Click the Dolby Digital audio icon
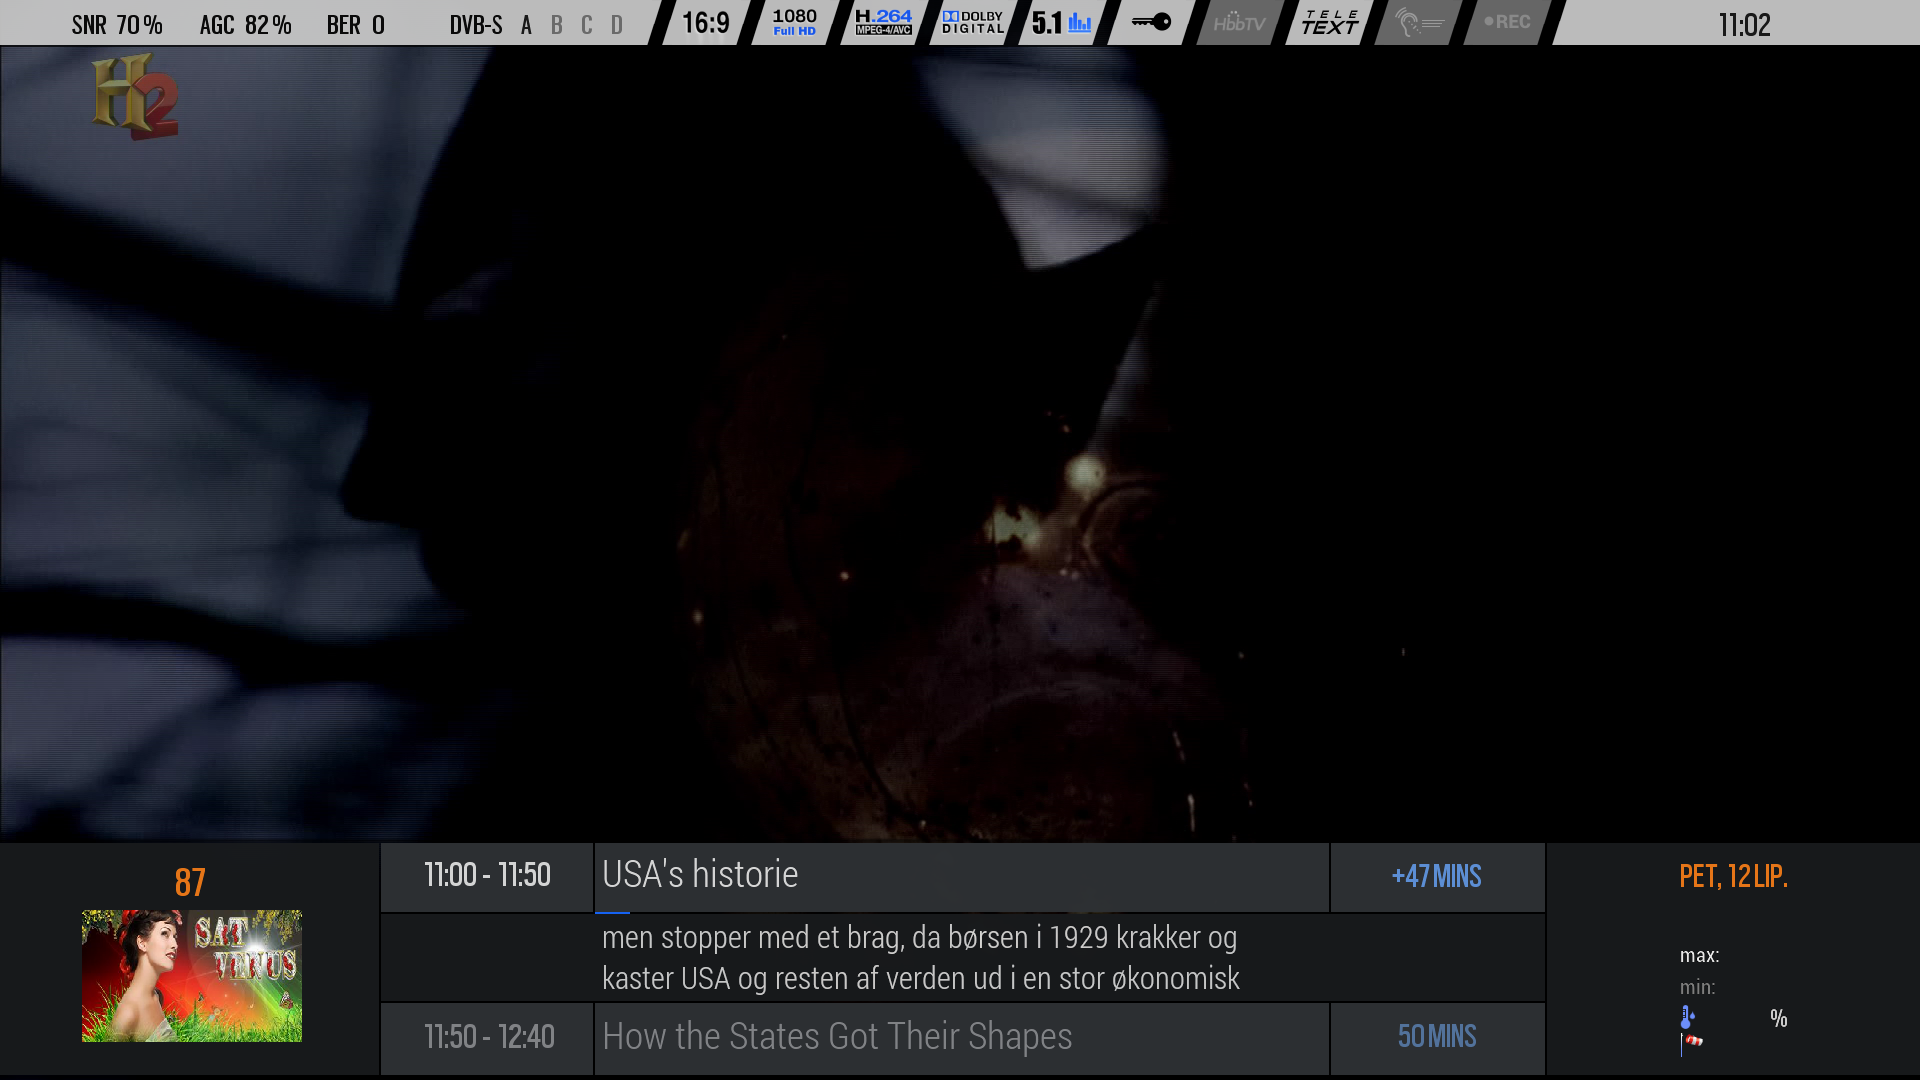Screen dimensions: 1920x1080 [x=972, y=22]
